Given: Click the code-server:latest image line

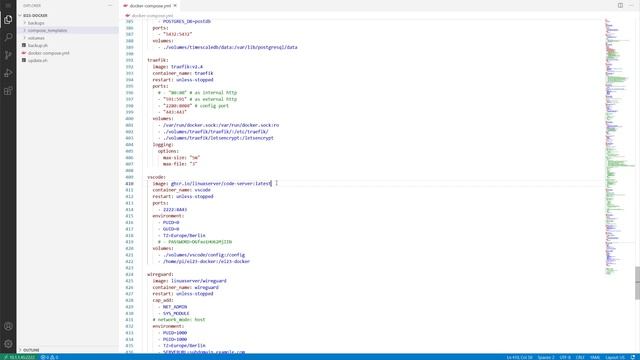Looking at the screenshot, I should (x=212, y=184).
